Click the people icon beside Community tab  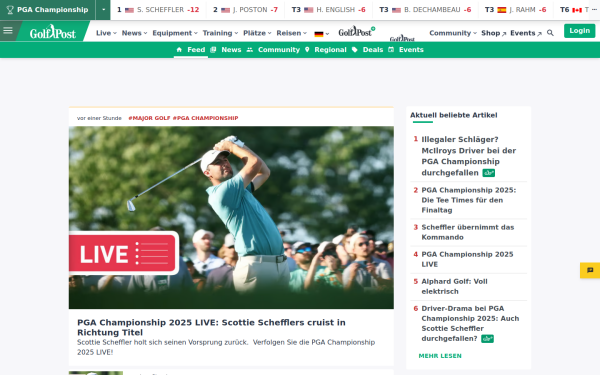(x=250, y=50)
